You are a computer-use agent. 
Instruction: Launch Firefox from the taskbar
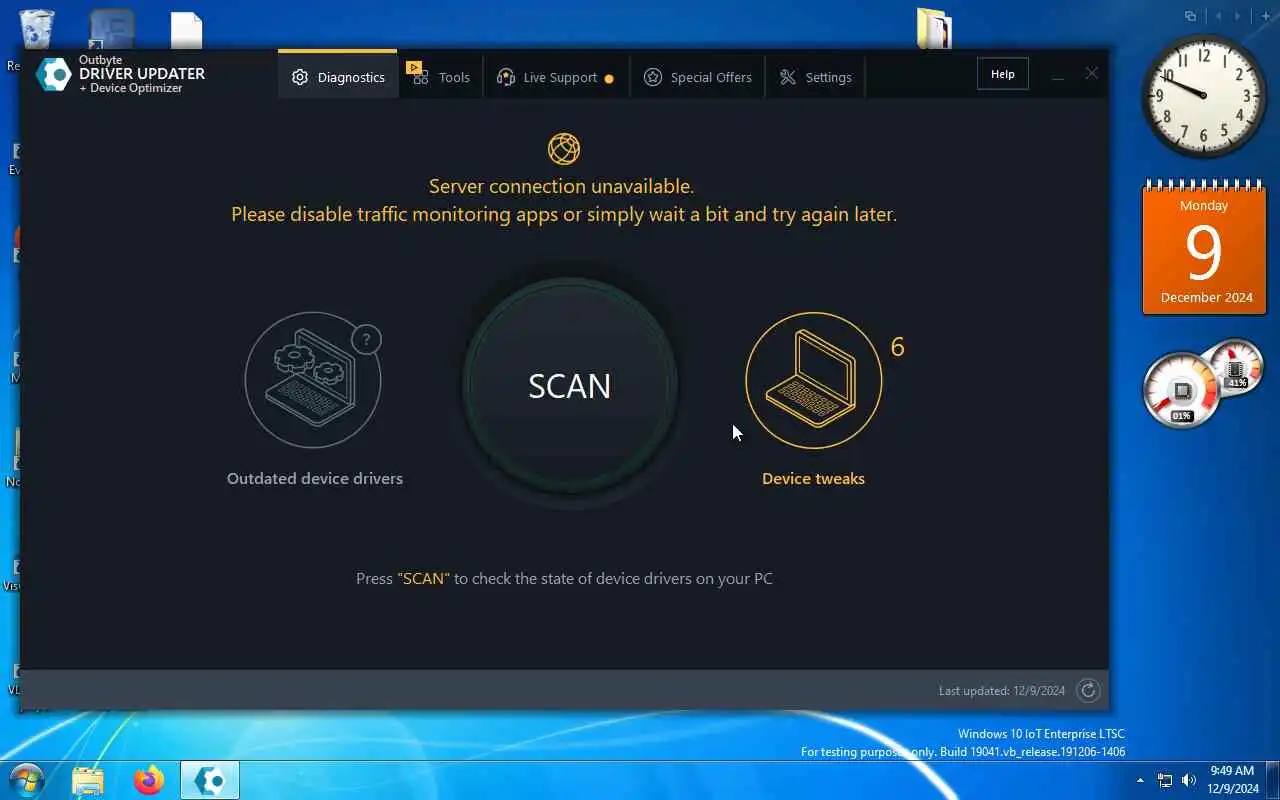(149, 780)
